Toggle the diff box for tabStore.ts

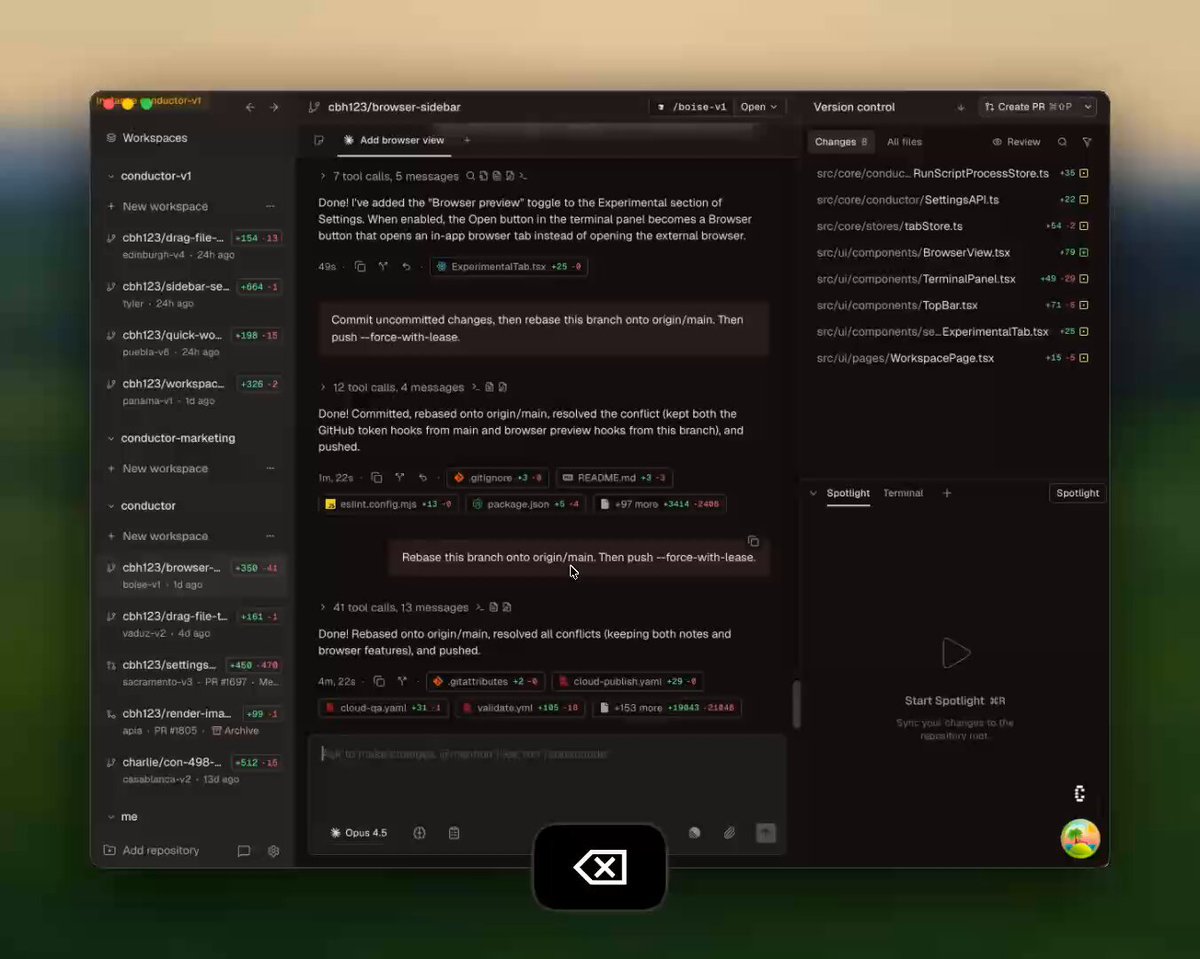click(1083, 226)
